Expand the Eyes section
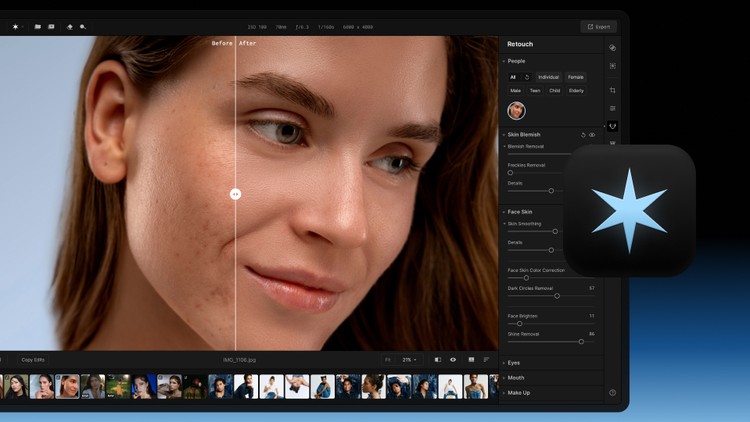 click(513, 363)
